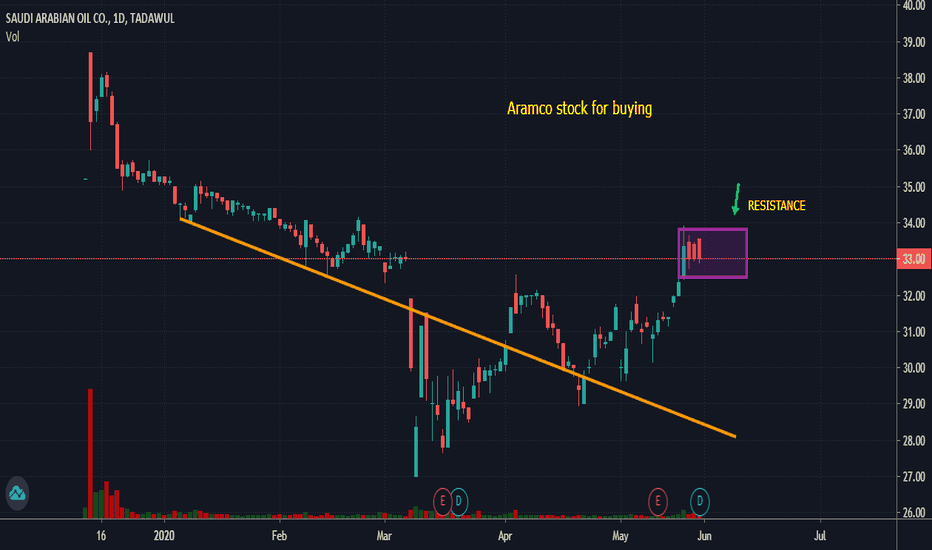Click the Jul date axis label
Viewport: 932px width, 550px height.
click(x=820, y=536)
